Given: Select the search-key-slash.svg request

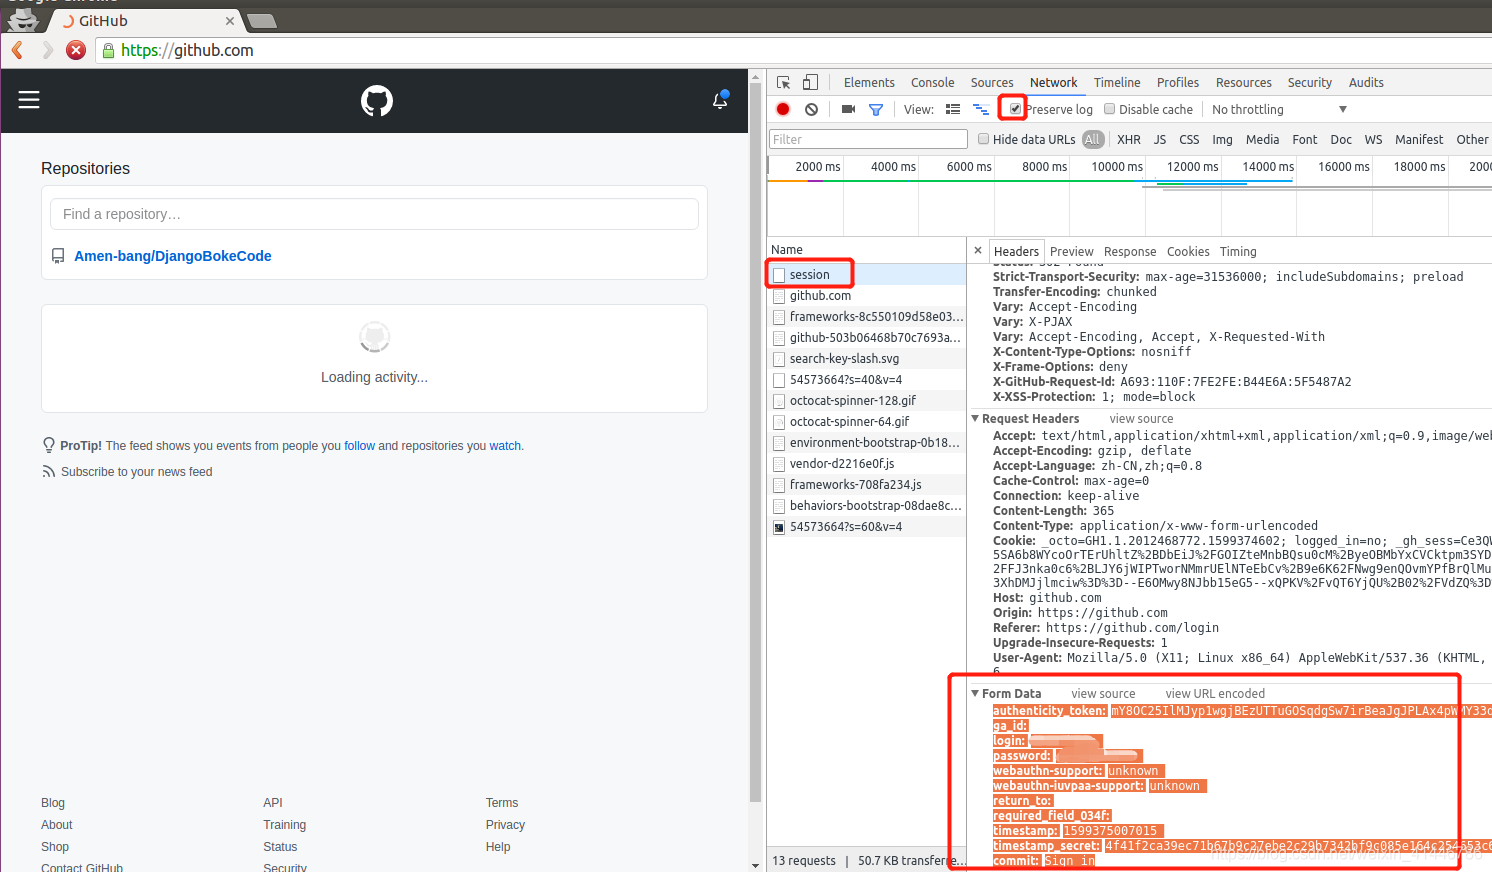Looking at the screenshot, I should pyautogui.click(x=867, y=358).
